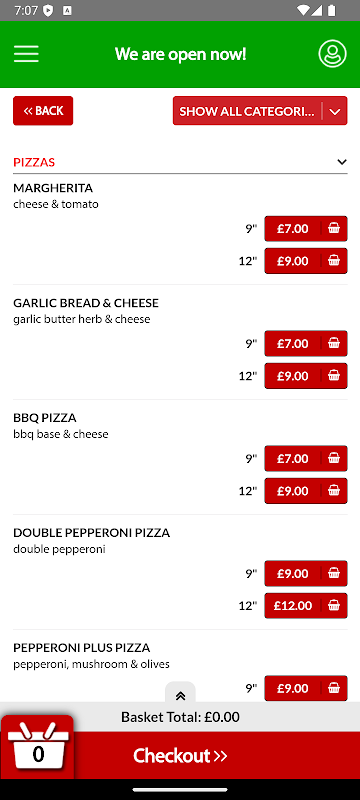Open the hamburger menu
360x800 pixels.
tap(26, 54)
